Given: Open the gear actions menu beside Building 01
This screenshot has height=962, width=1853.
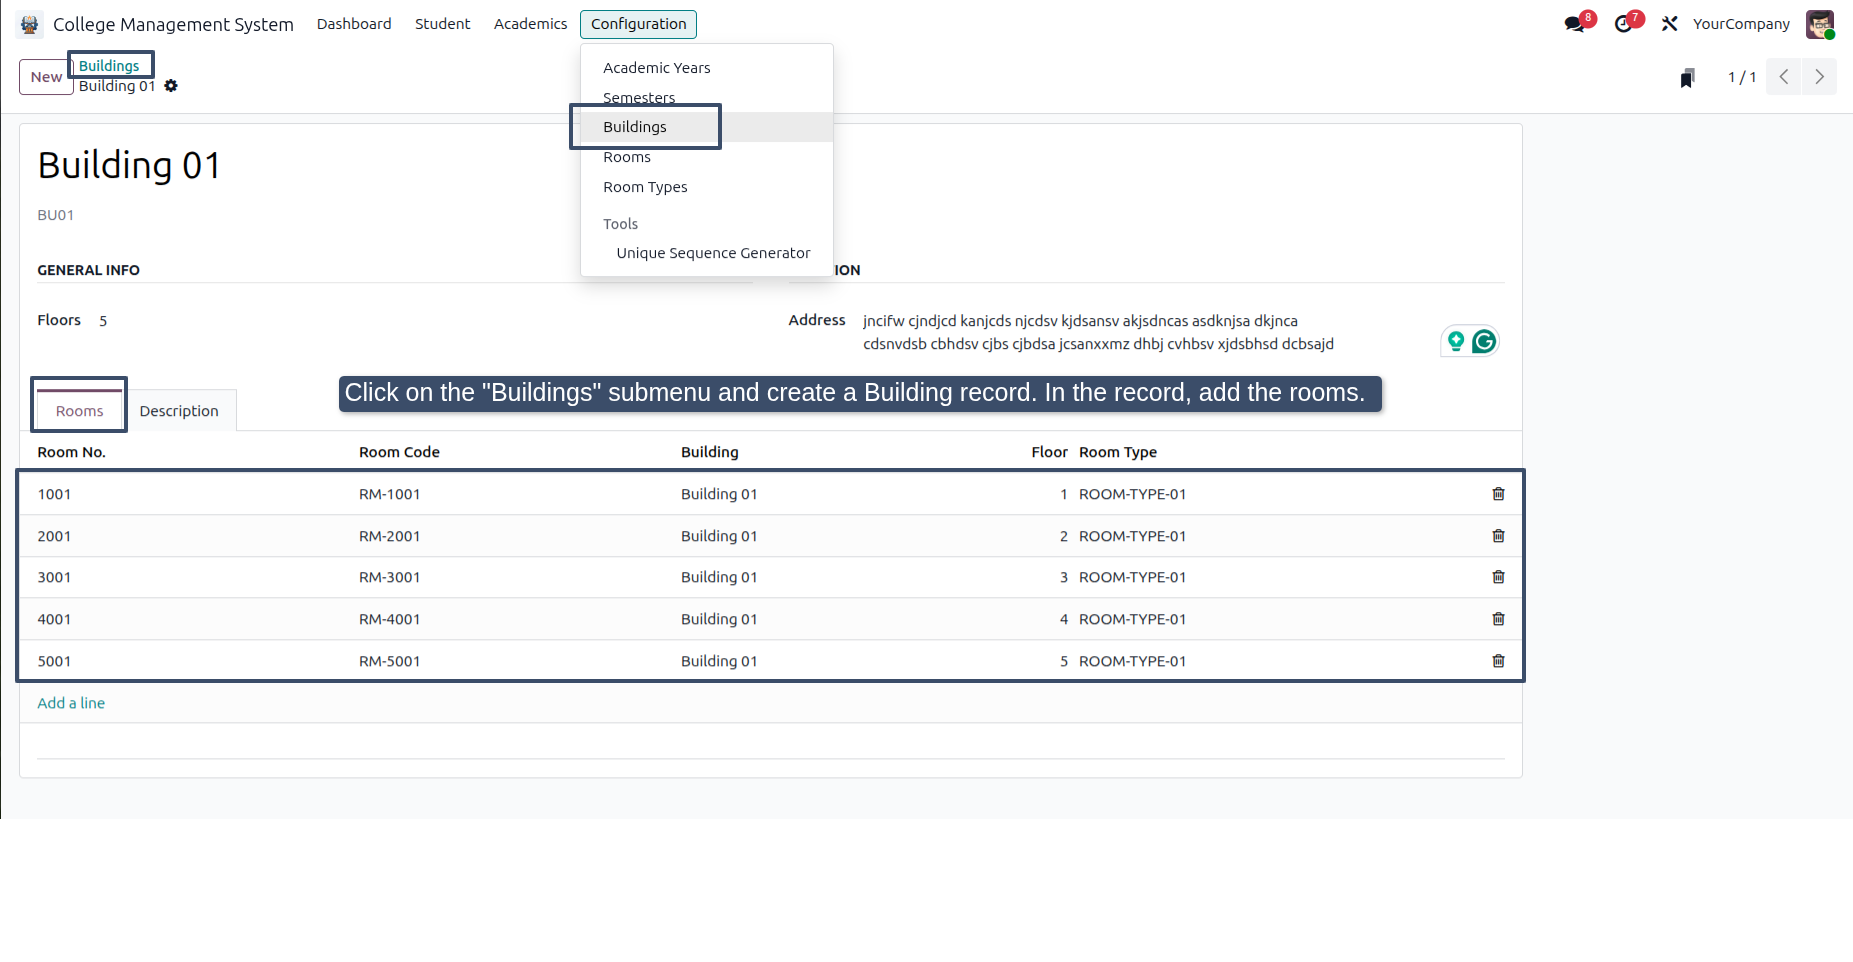Looking at the screenshot, I should [x=171, y=86].
